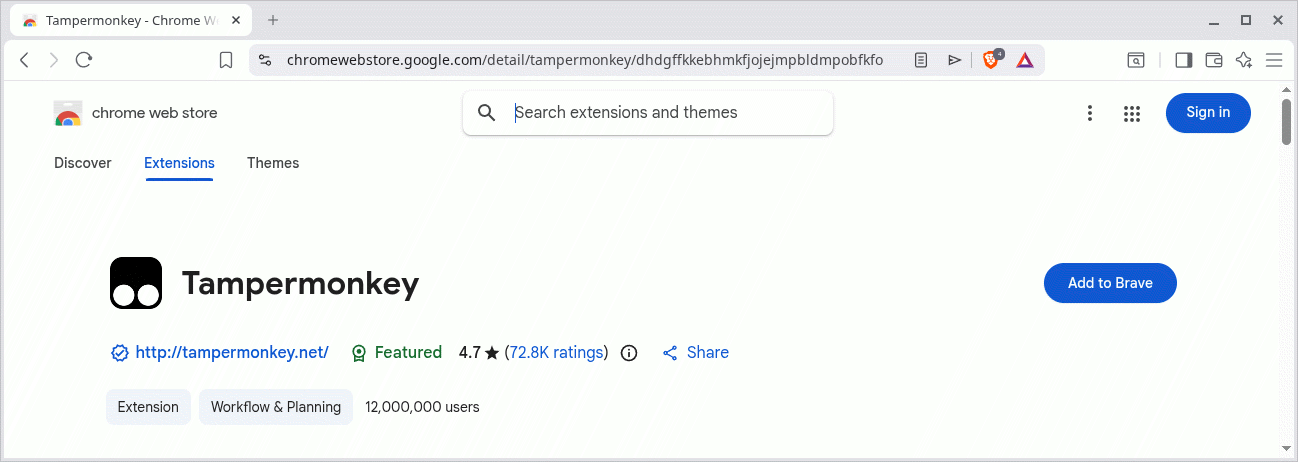Focus the Search extensions and themes field
Image resolution: width=1298 pixels, height=462 pixels.
click(x=648, y=113)
